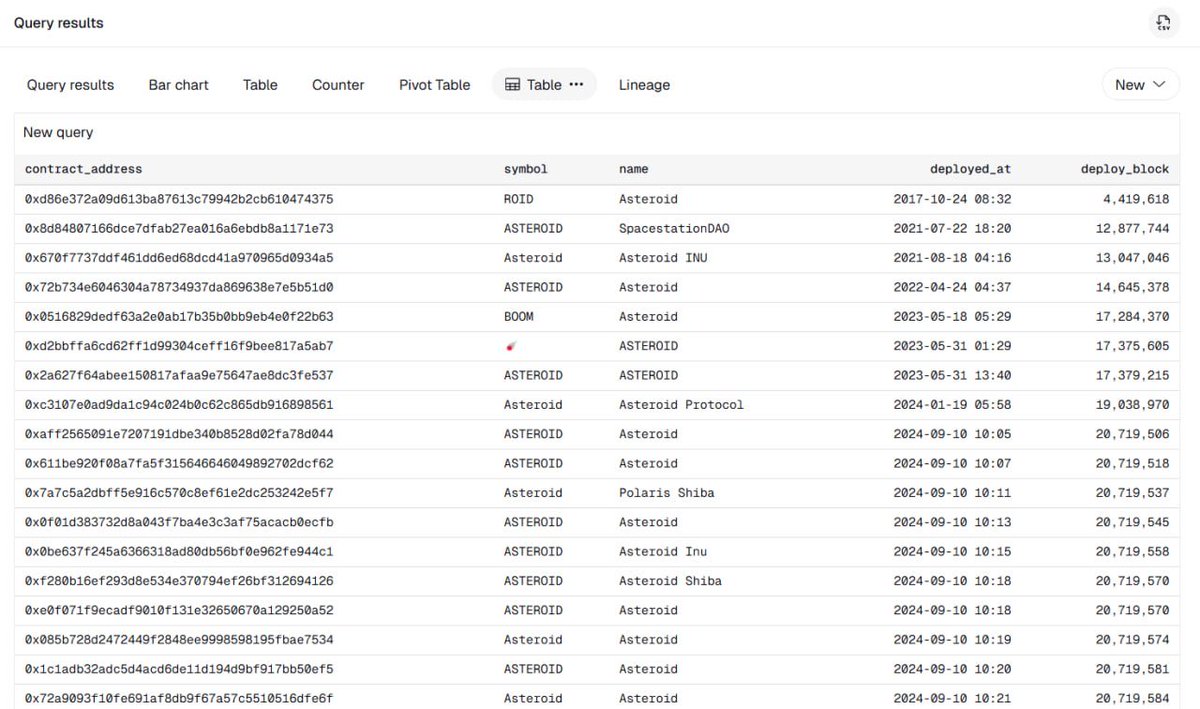Switch to the Query results tab
Viewport: 1200px width, 709px height.
click(x=70, y=85)
